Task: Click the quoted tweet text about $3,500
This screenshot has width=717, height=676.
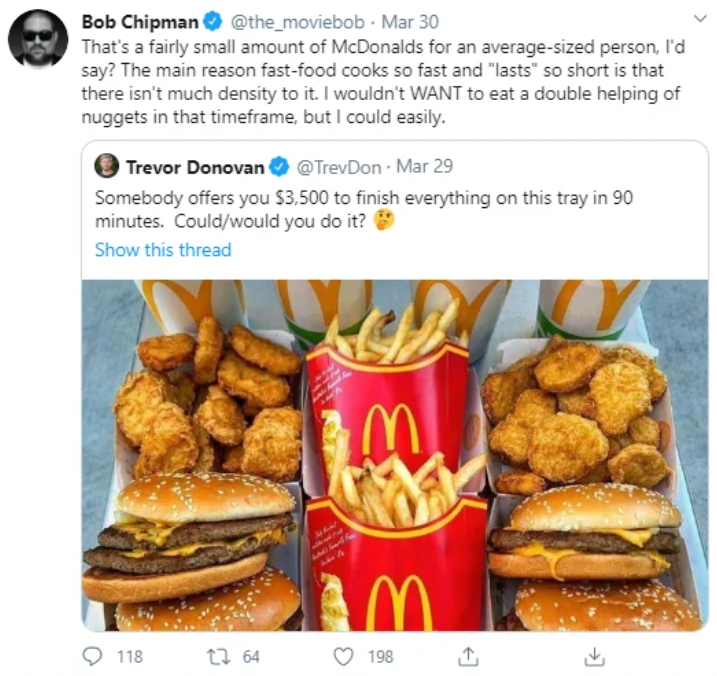Action: pyautogui.click(x=364, y=209)
